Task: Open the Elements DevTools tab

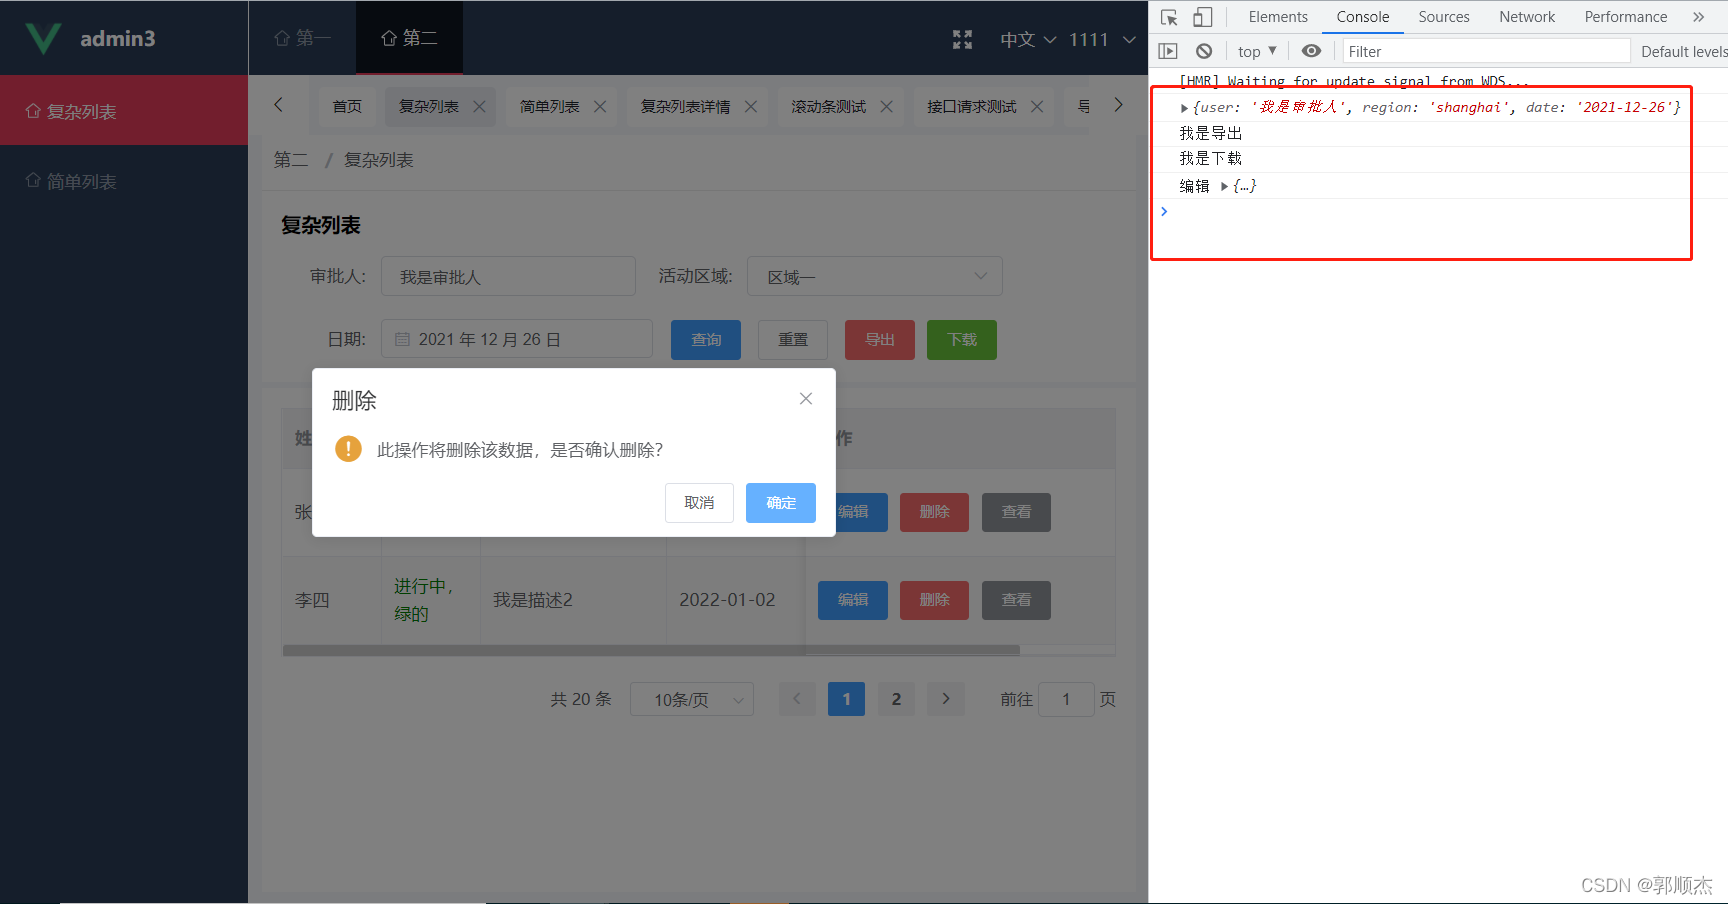Action: (x=1277, y=17)
